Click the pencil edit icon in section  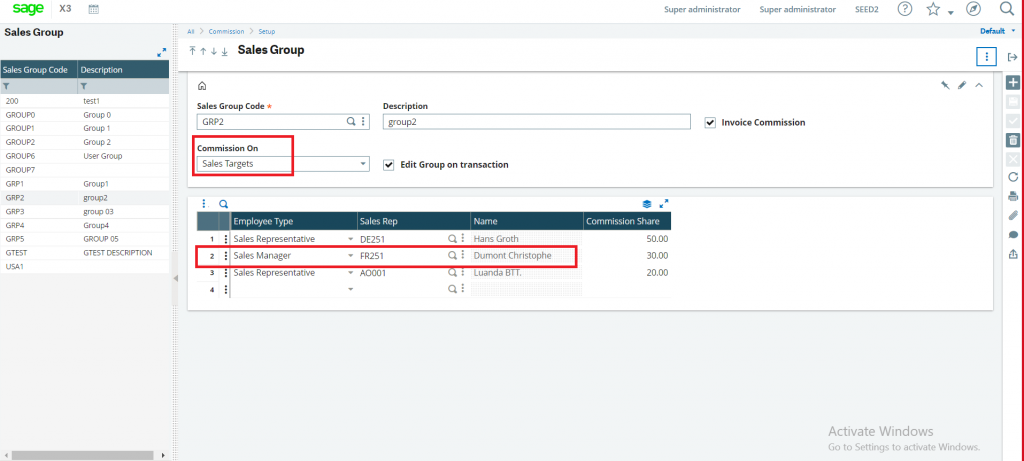pos(961,85)
